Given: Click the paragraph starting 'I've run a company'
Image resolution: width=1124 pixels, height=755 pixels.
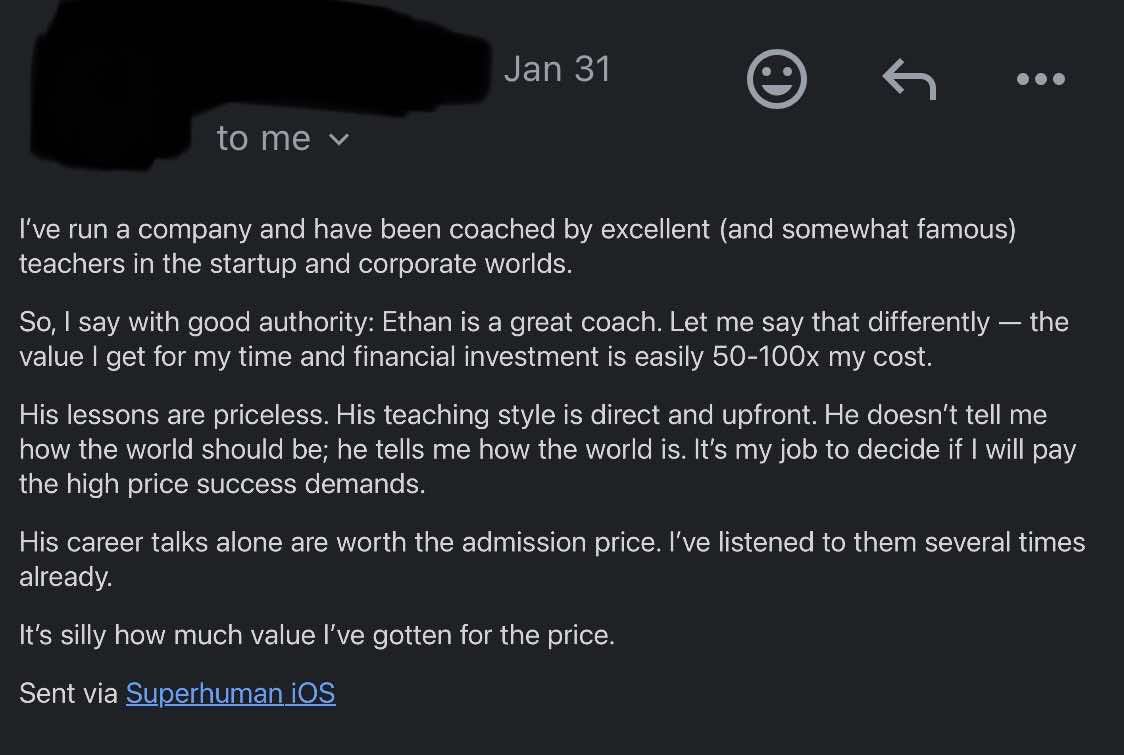Looking at the screenshot, I should tap(517, 247).
